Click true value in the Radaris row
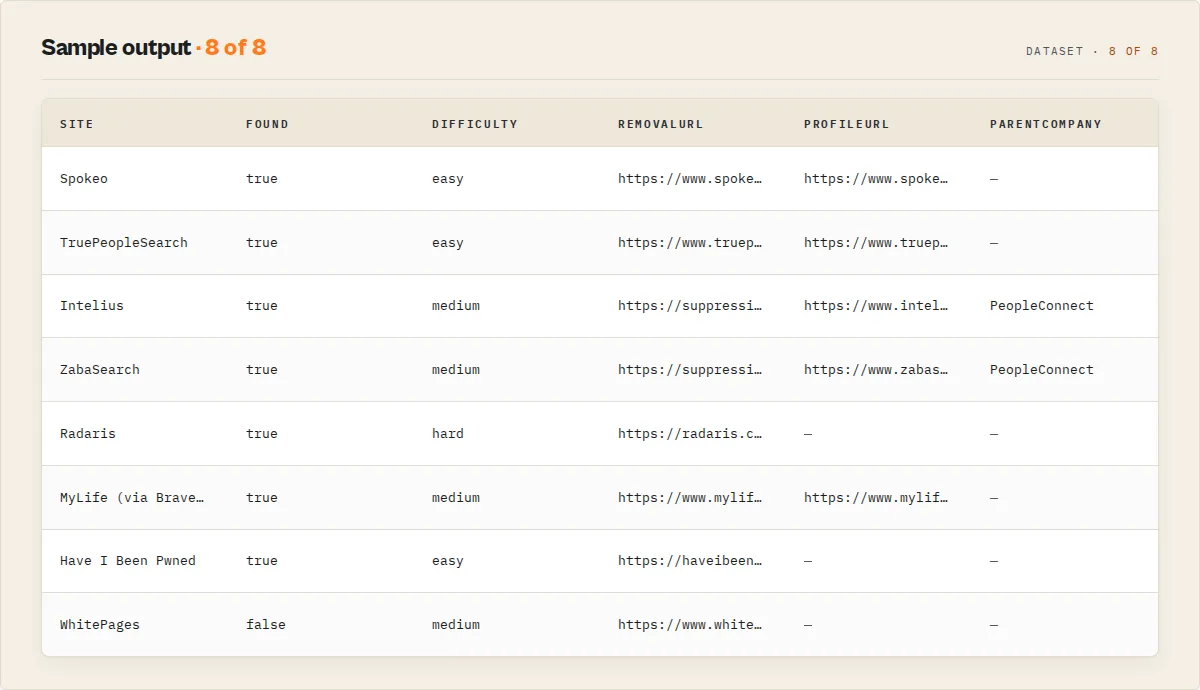The image size is (1200, 690). coord(262,434)
